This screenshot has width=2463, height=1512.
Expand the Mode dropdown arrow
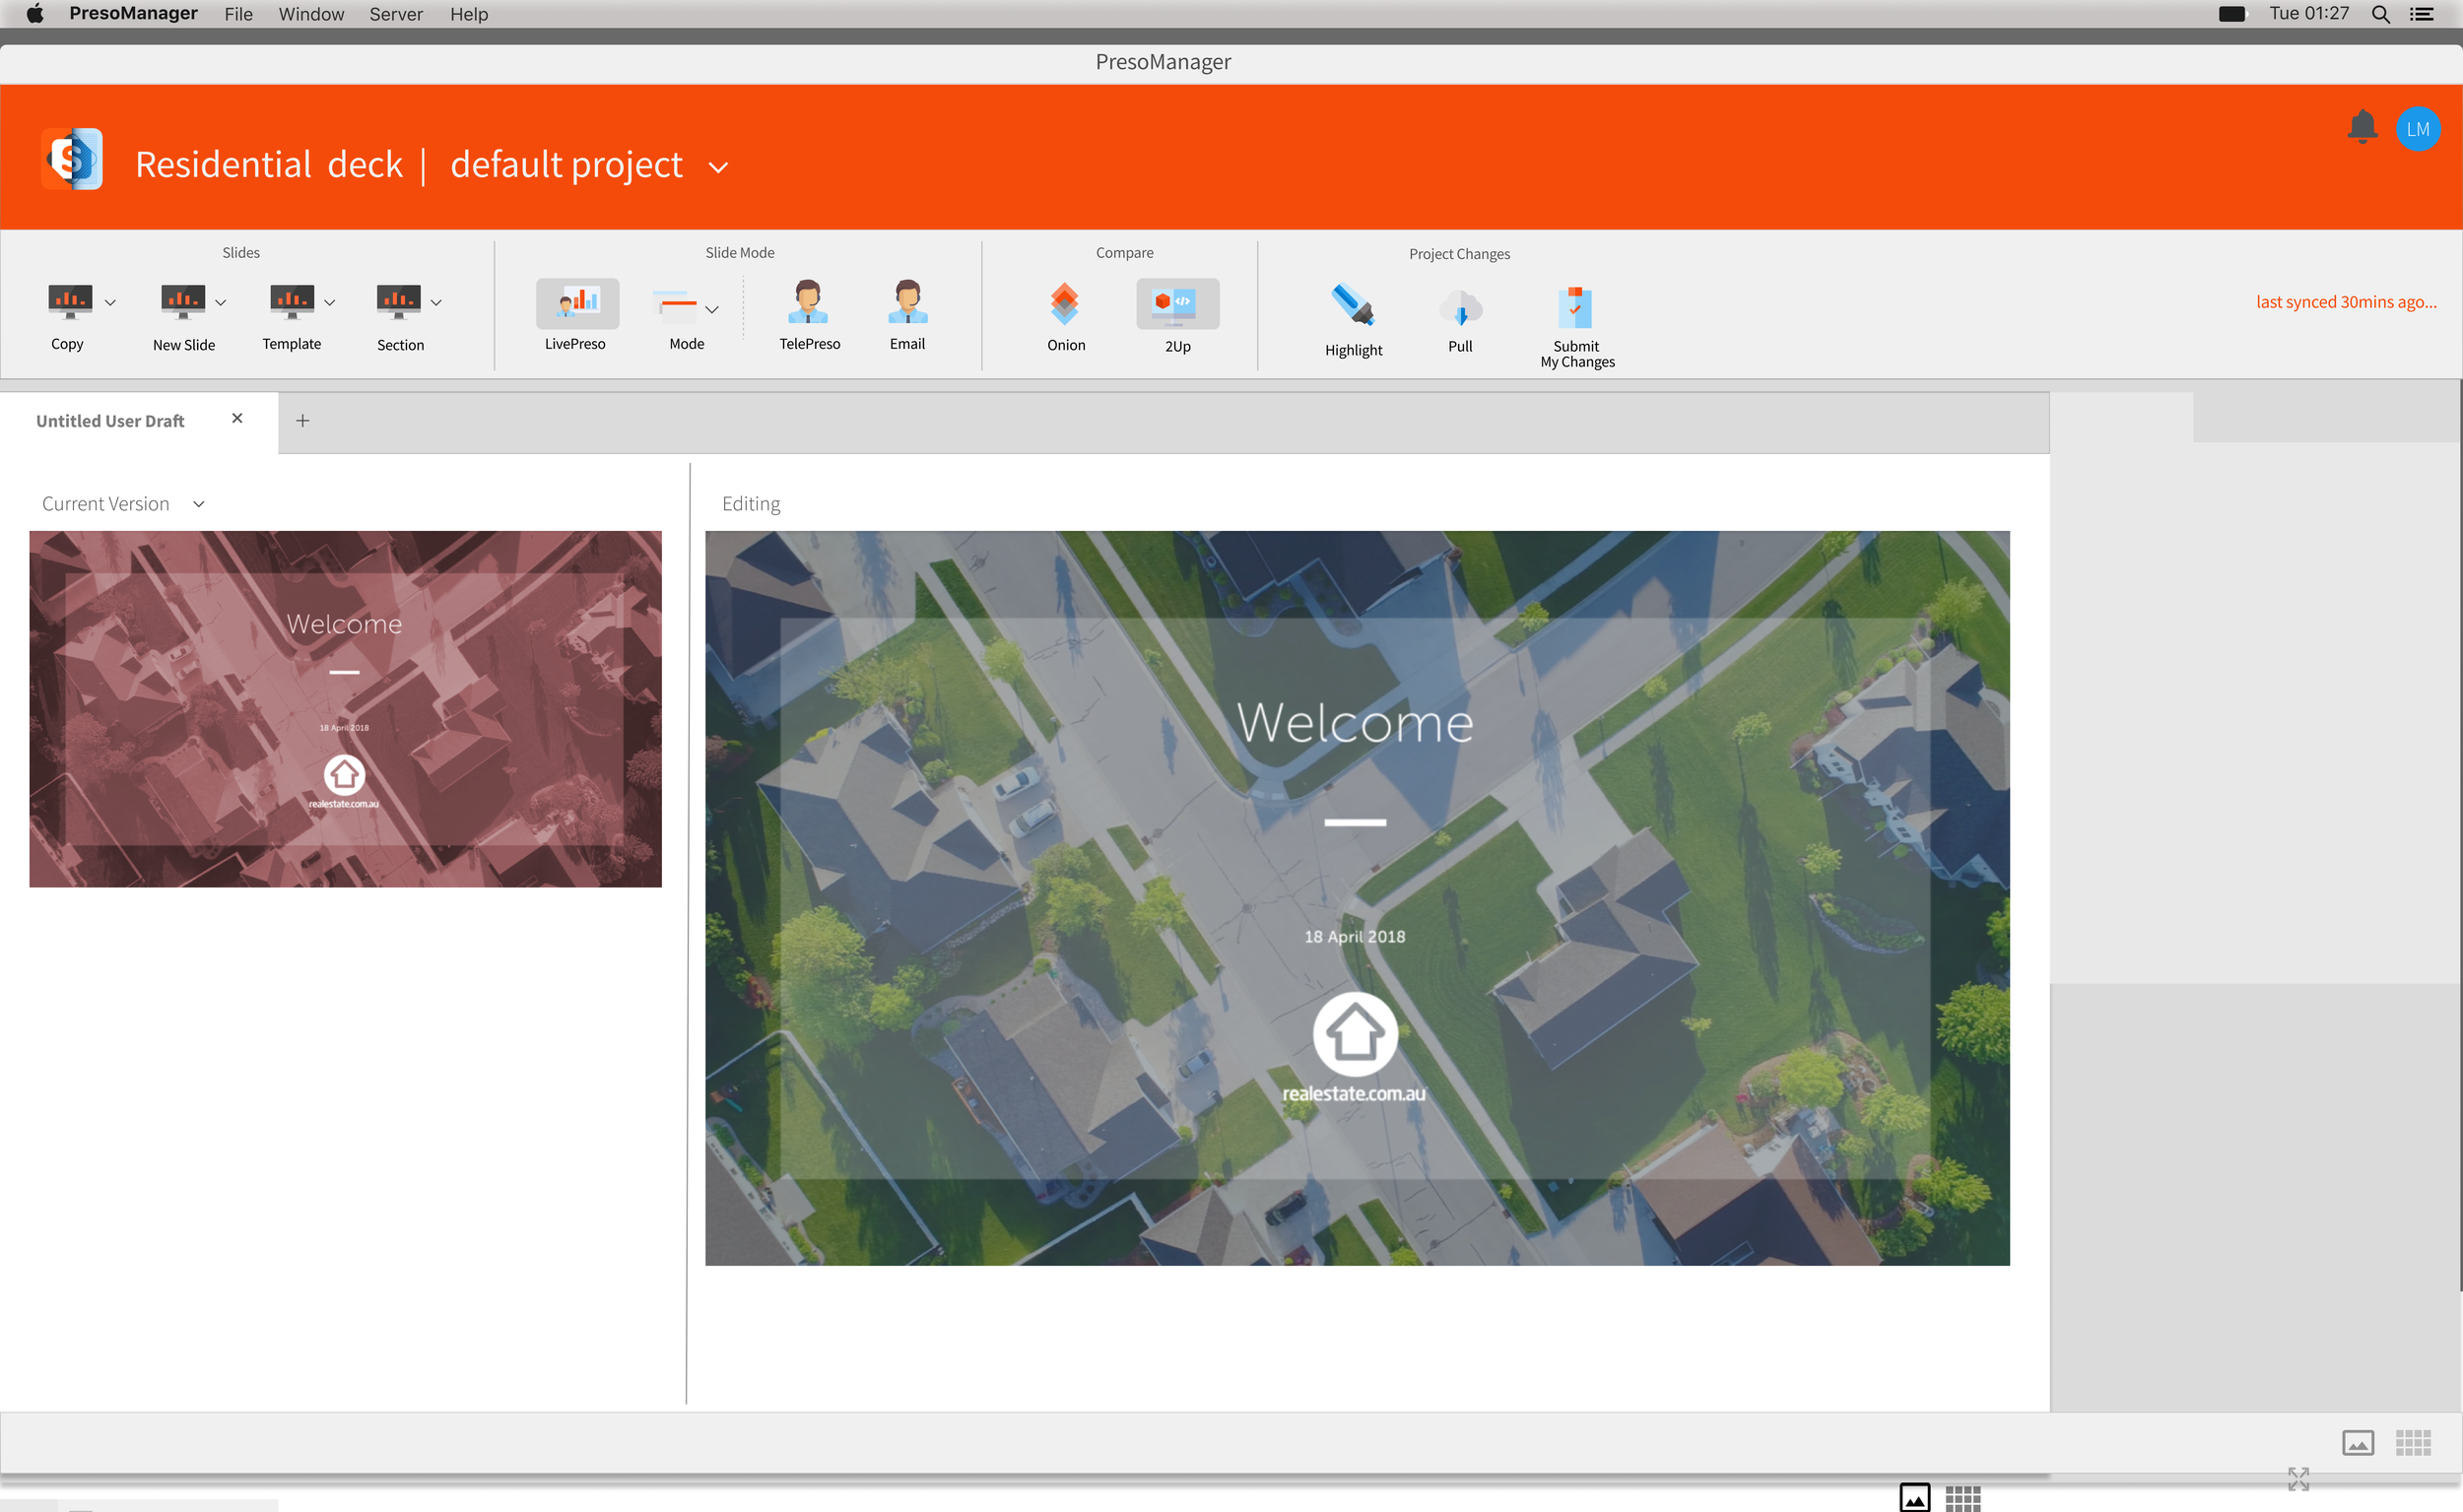pos(712,309)
